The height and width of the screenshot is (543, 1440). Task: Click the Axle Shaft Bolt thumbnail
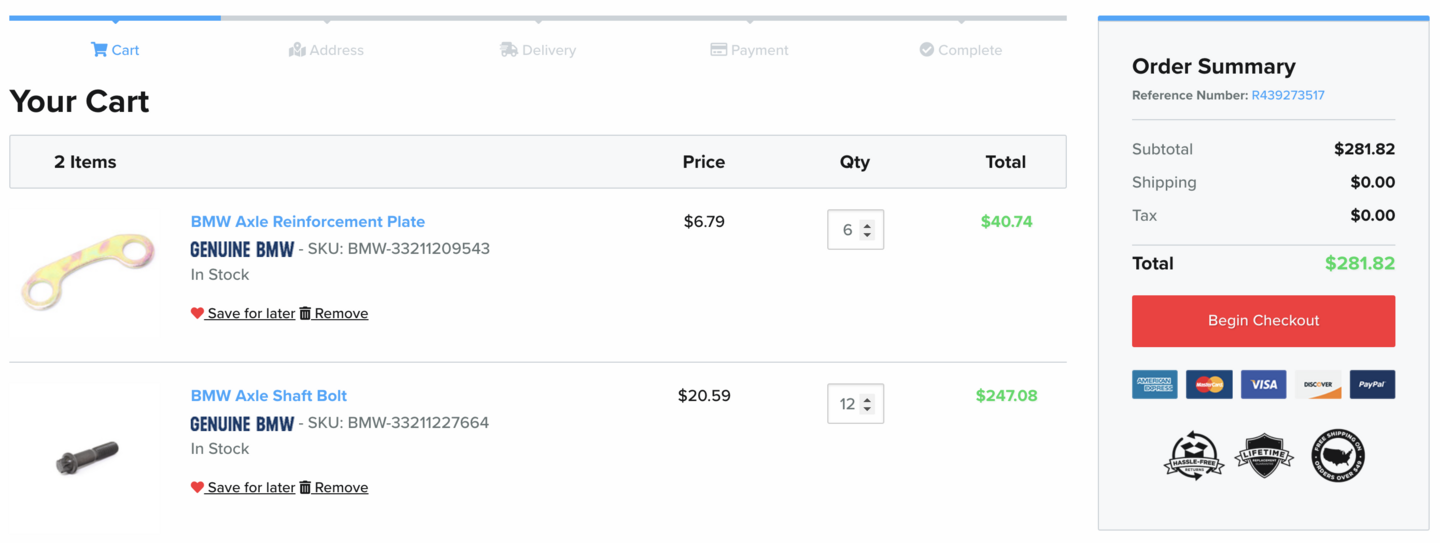point(87,457)
